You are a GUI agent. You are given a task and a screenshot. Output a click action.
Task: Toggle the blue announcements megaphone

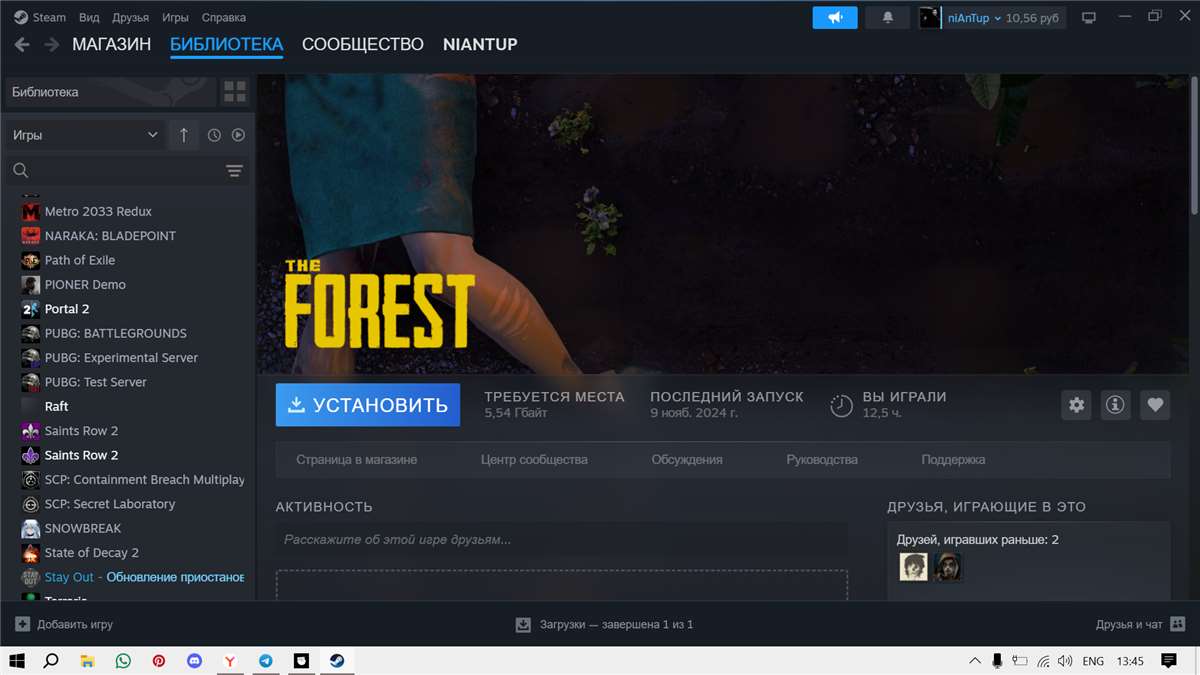point(836,17)
